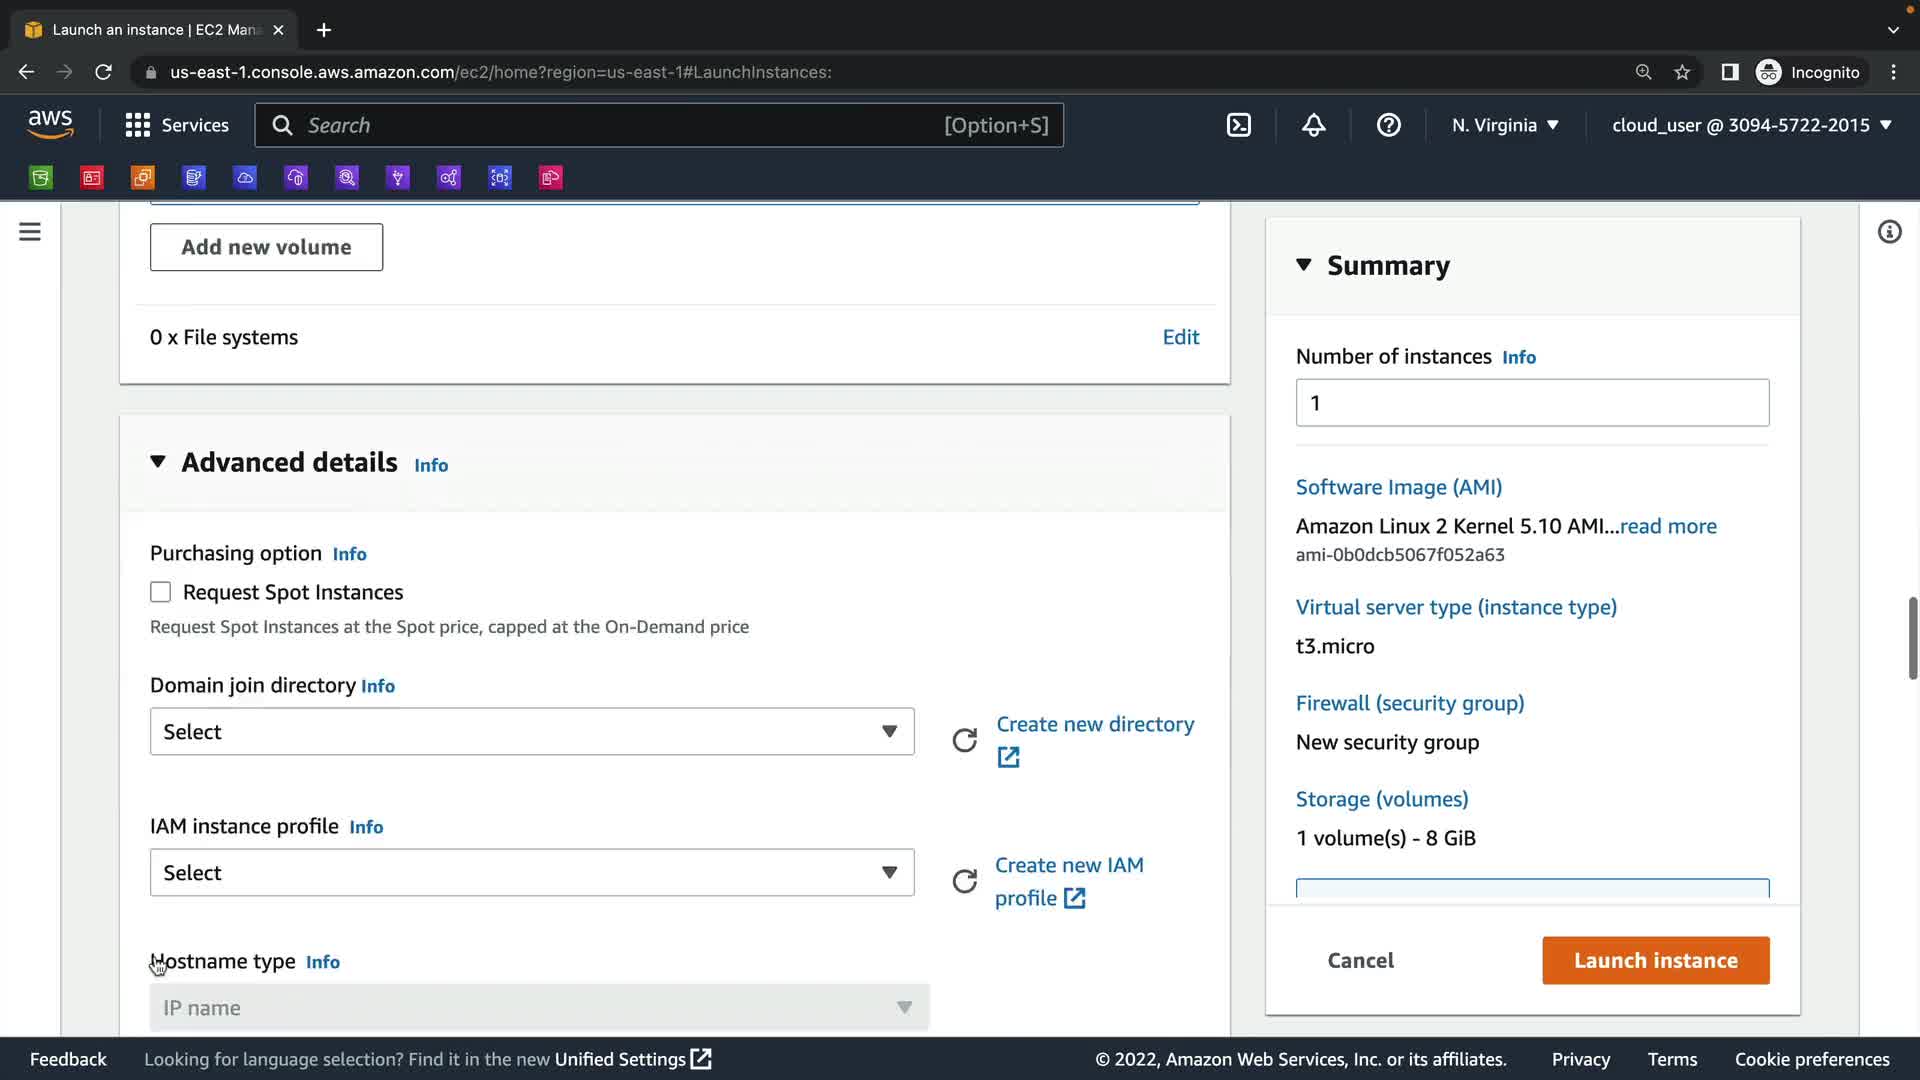Click the Number of instances field
This screenshot has height=1080, width=1920.
click(1532, 403)
